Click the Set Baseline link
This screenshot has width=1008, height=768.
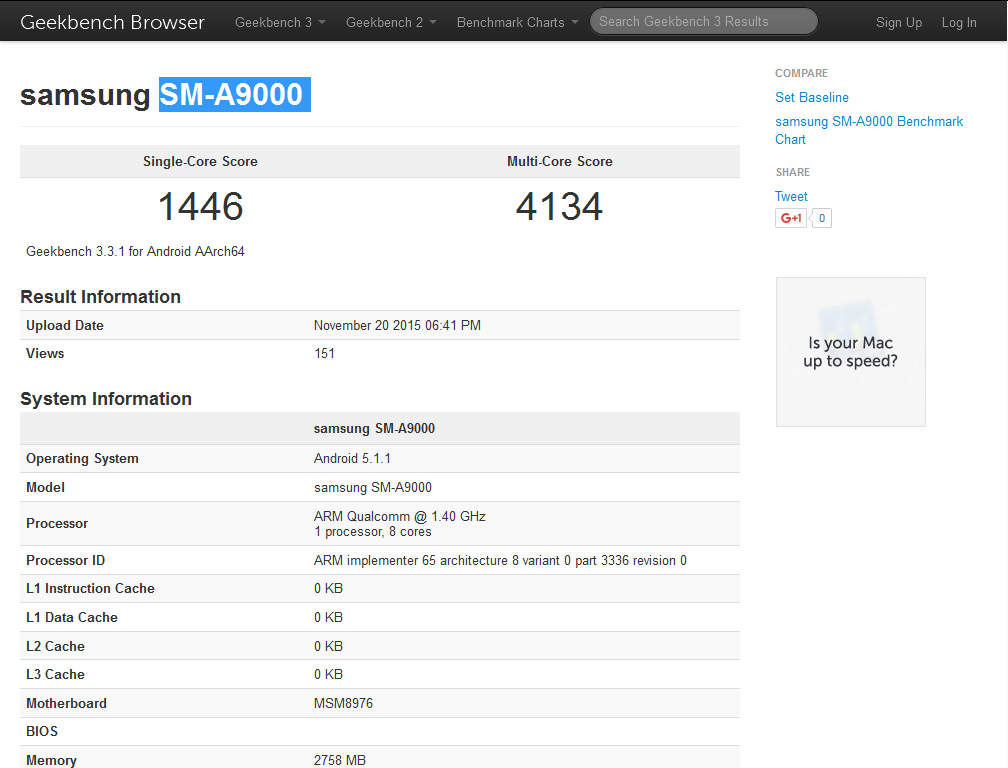(x=811, y=97)
